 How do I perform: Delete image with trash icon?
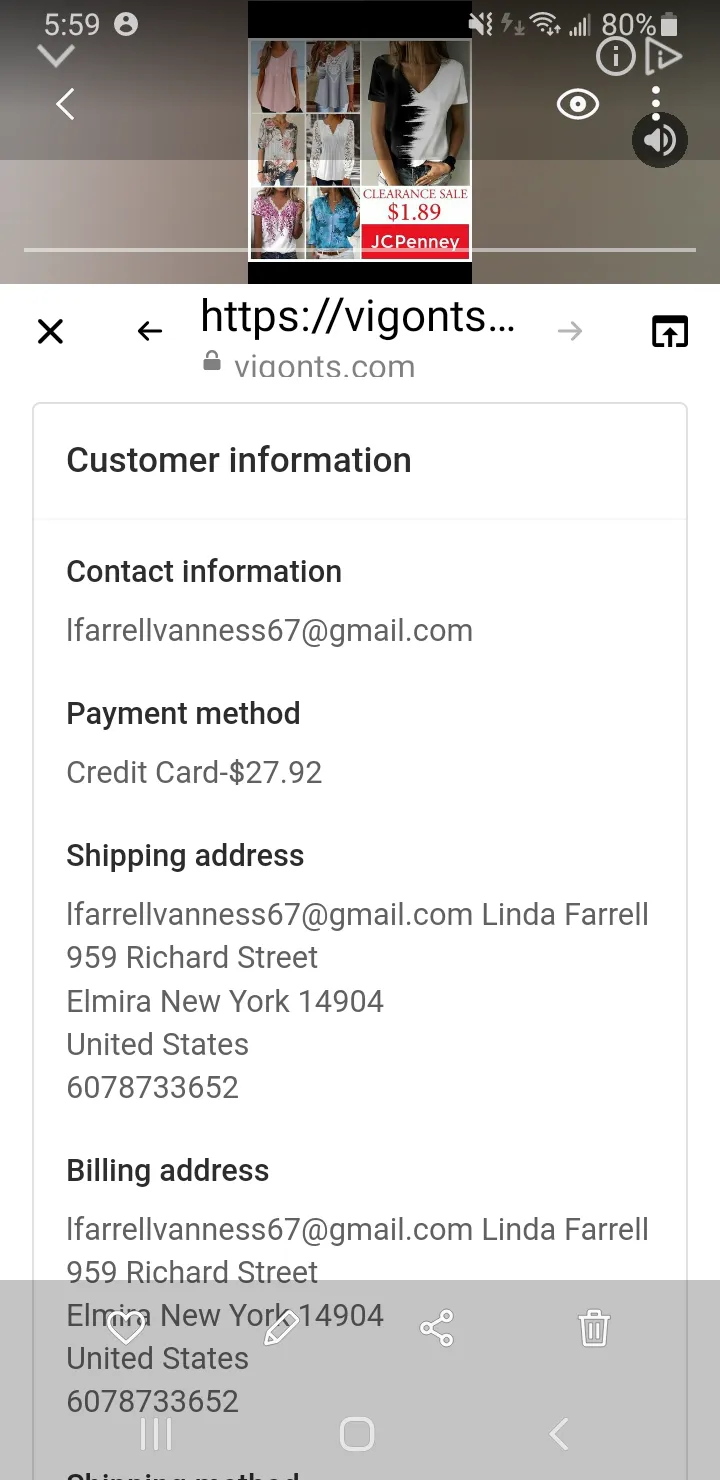point(593,1328)
